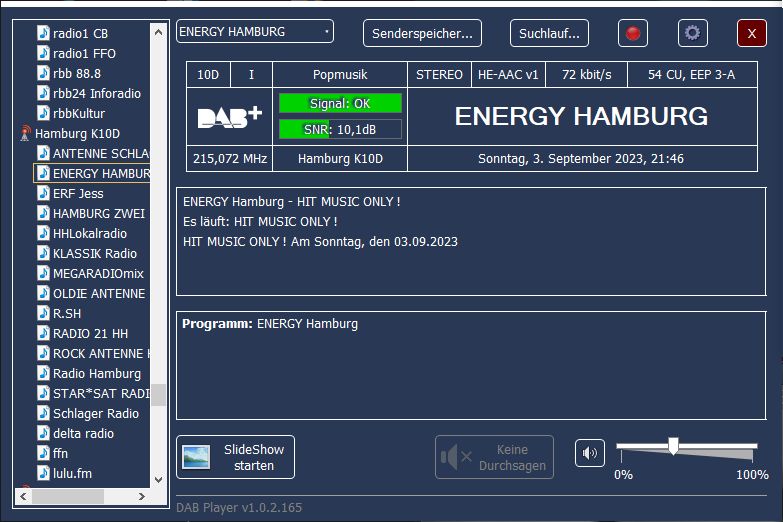Click the antenna icon of Hamburg K10D
This screenshot has height=522, width=783.
coord(24,133)
